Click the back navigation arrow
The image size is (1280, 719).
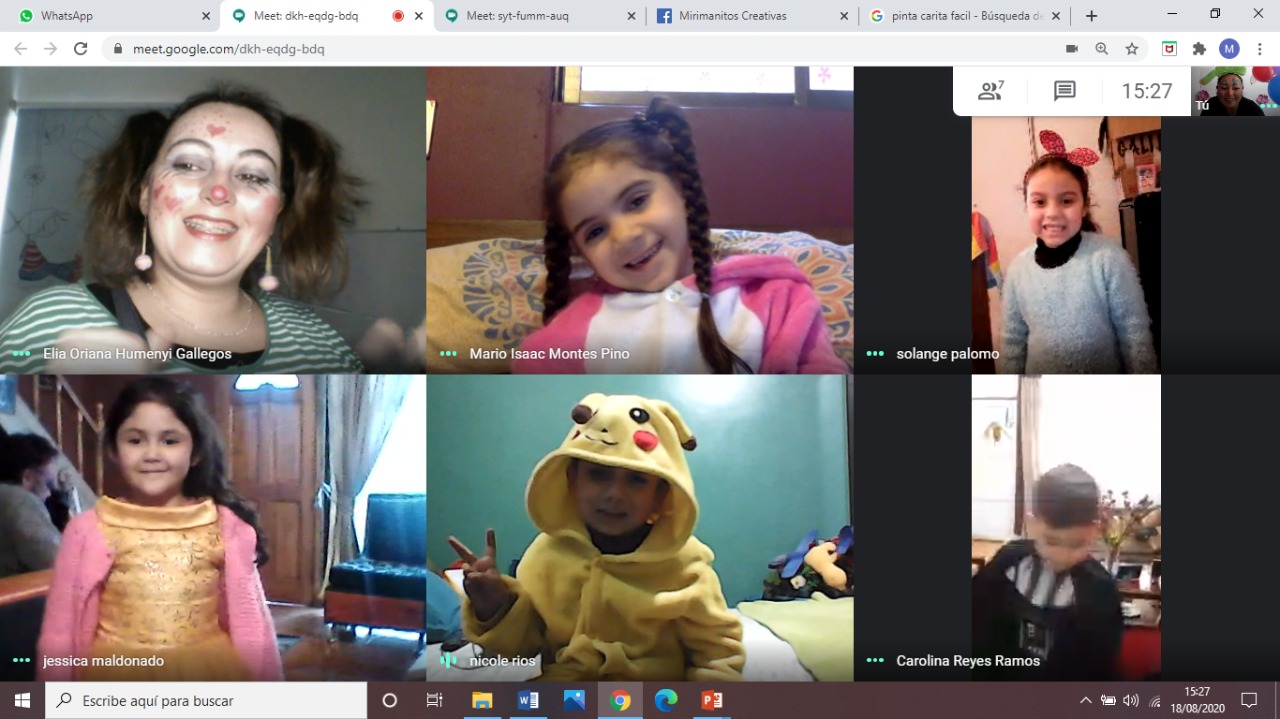[21, 48]
